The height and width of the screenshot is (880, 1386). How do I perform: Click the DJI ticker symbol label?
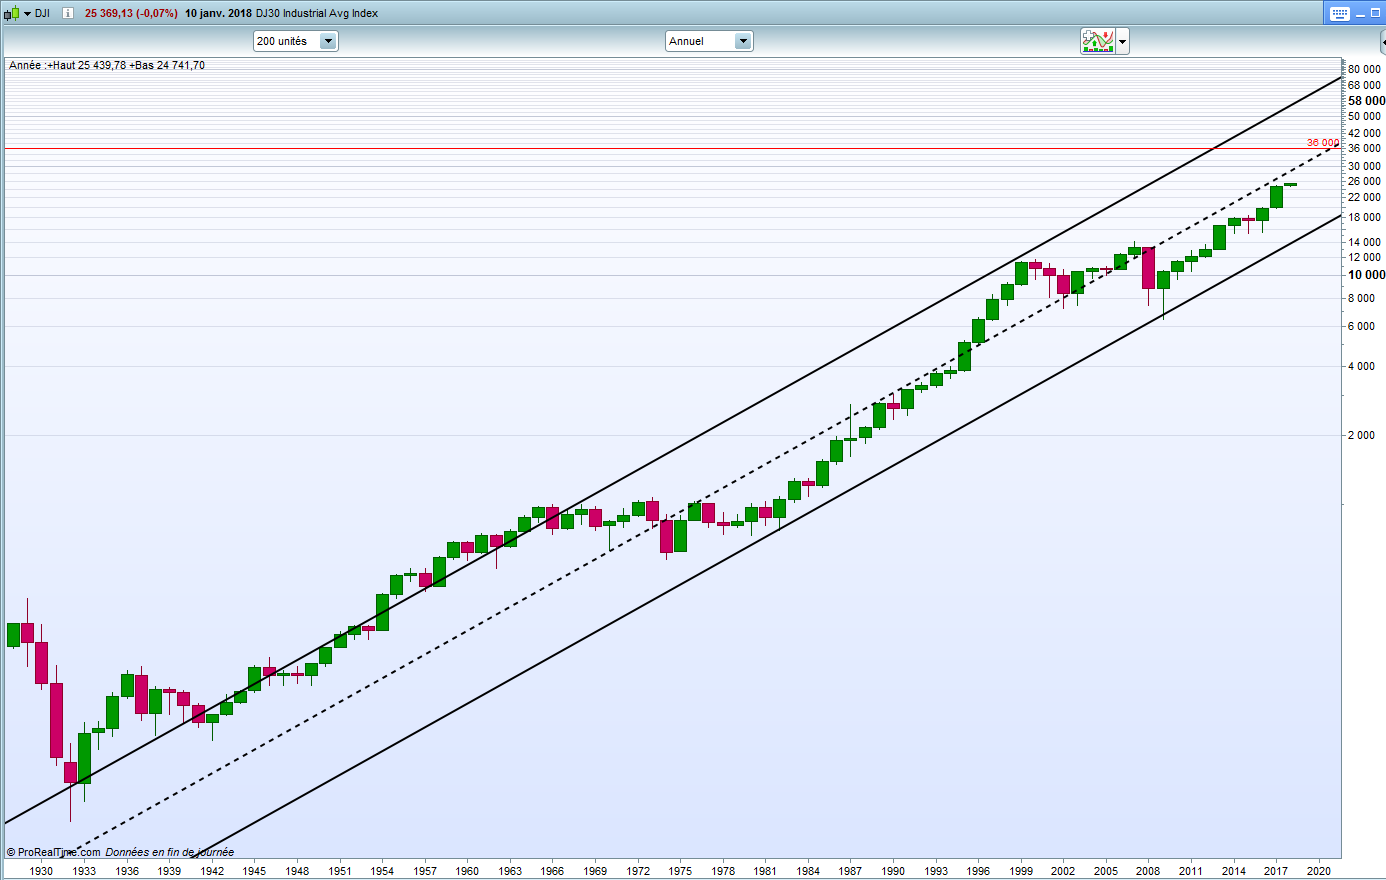coord(42,14)
